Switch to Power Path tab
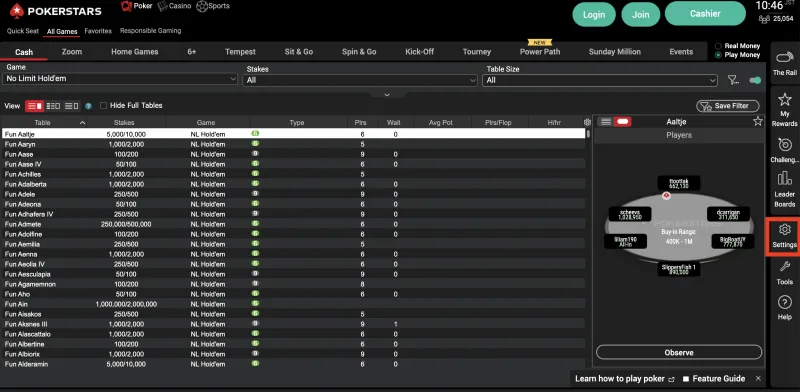The image size is (800, 392). point(540,52)
